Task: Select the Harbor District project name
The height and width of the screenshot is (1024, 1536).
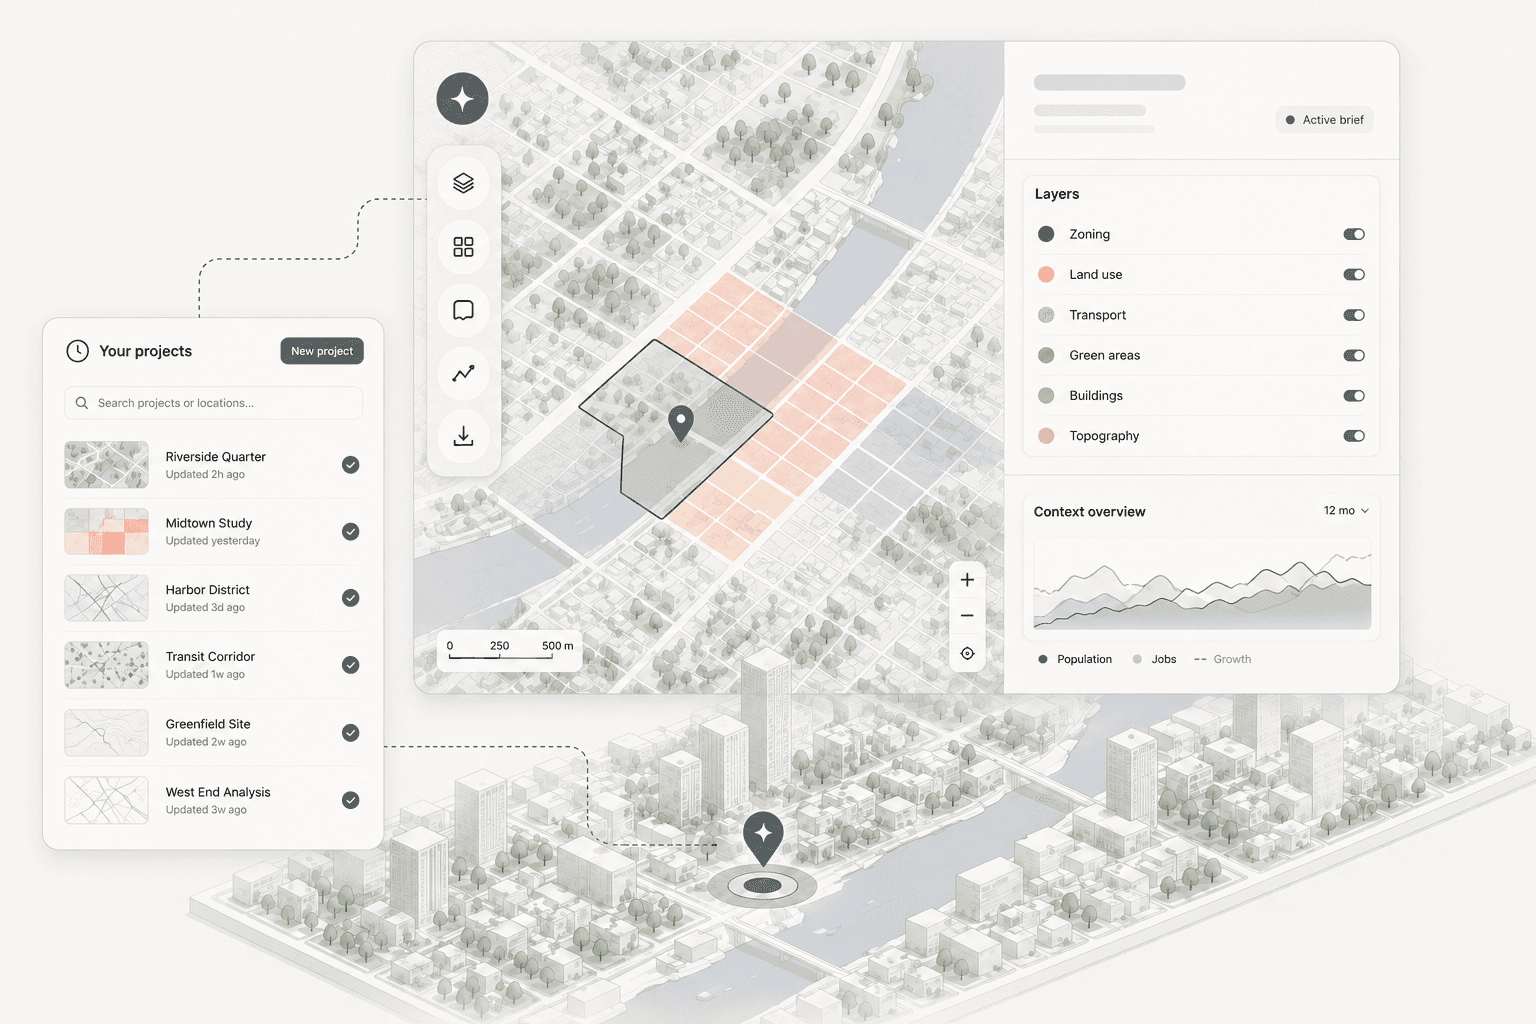Action: (208, 590)
